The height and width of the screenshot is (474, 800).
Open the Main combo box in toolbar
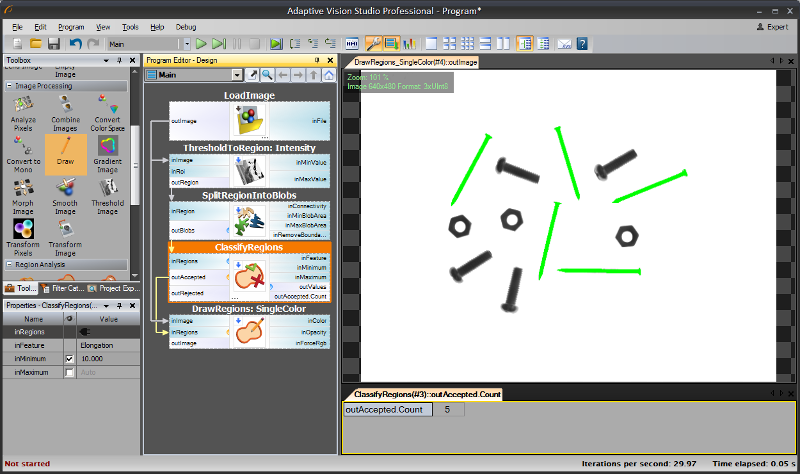(184, 44)
